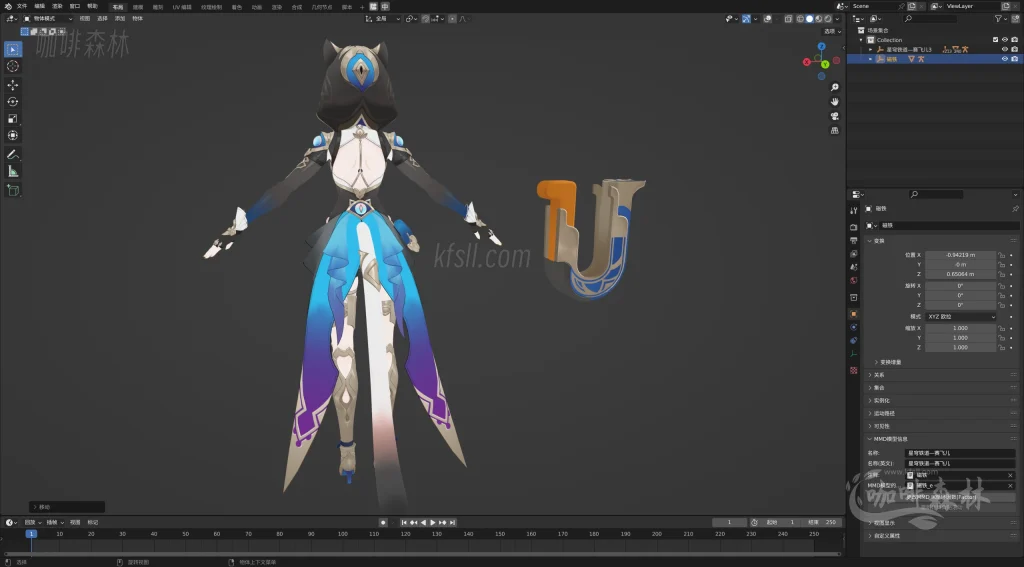
Task: Switch to the UV 编辑 workspace tab
Action: coord(182,7)
